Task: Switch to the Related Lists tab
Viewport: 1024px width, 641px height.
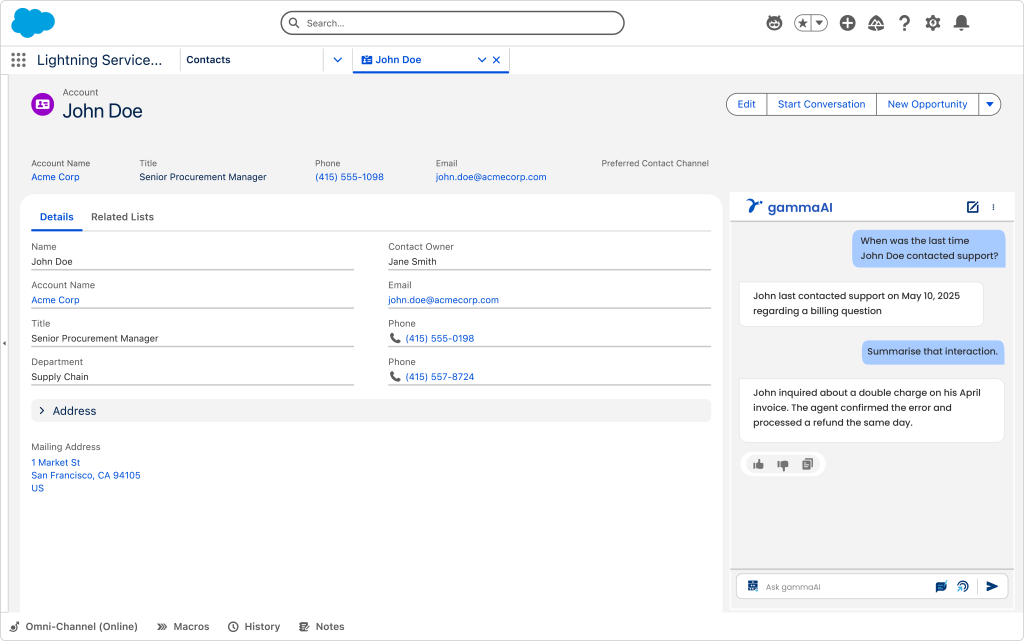Action: (122, 217)
